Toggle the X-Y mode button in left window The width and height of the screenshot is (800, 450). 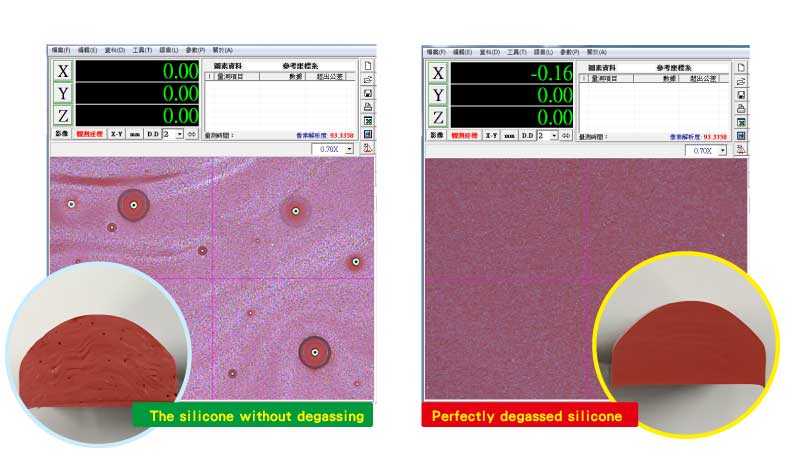click(117, 133)
